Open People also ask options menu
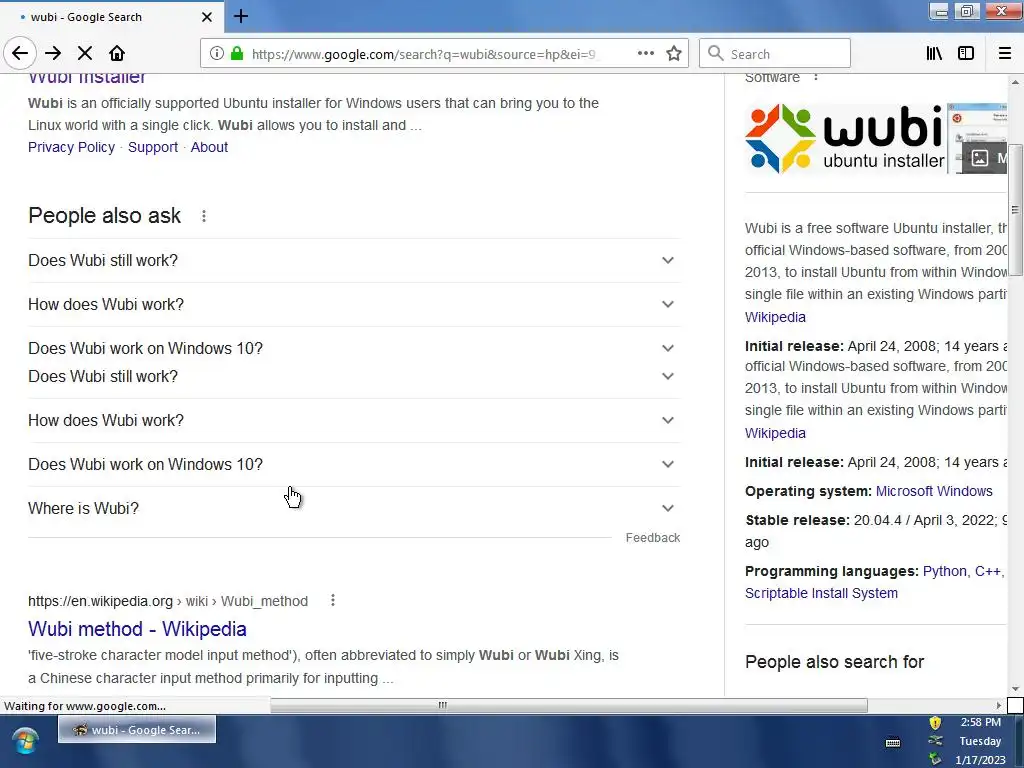Screen dimensions: 1024x768 pyautogui.click(x=204, y=216)
